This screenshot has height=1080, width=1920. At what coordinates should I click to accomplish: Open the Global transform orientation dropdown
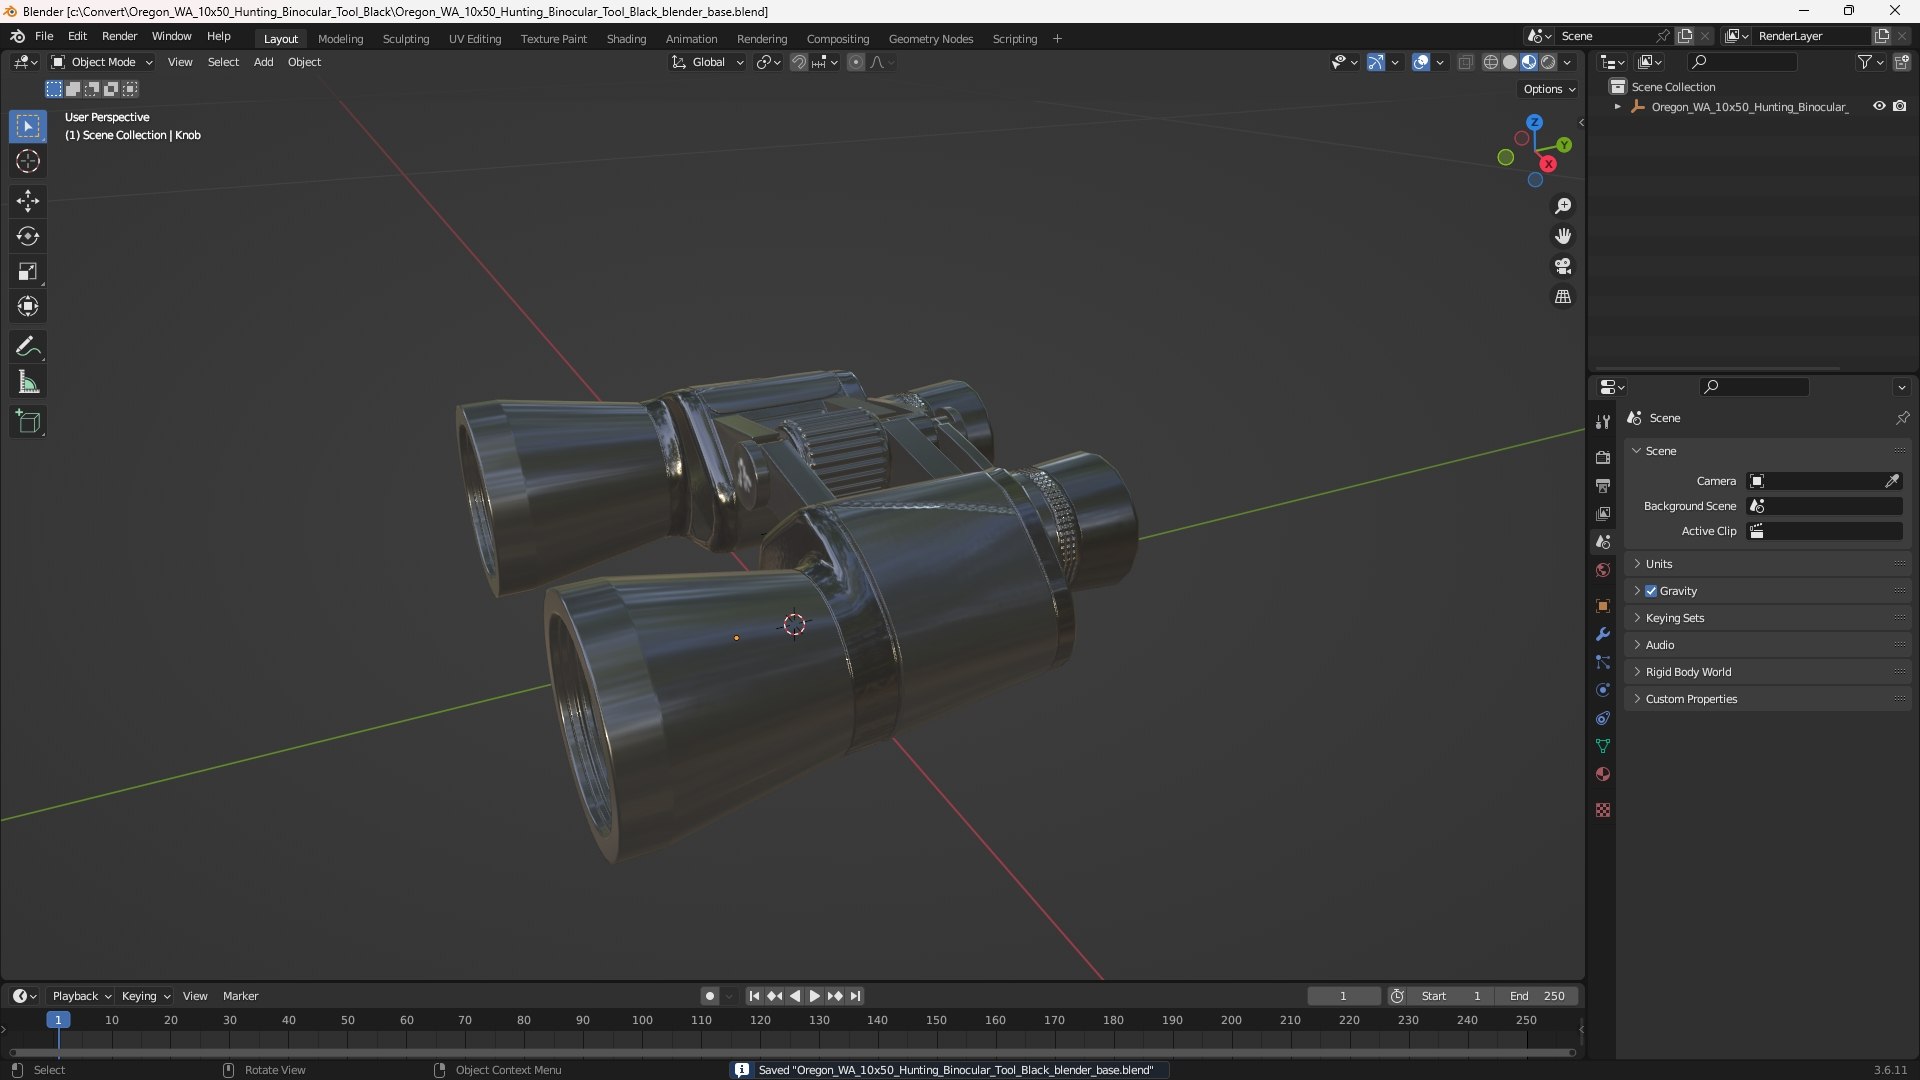(708, 62)
